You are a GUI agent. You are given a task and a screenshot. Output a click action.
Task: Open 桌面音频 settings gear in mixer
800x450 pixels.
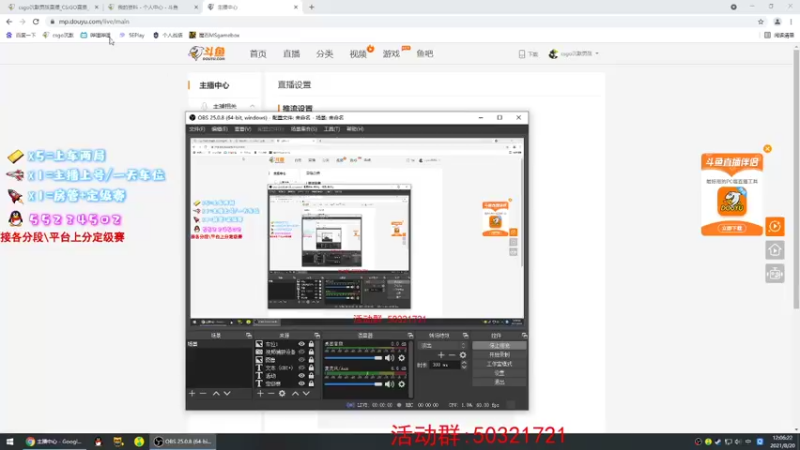[402, 358]
